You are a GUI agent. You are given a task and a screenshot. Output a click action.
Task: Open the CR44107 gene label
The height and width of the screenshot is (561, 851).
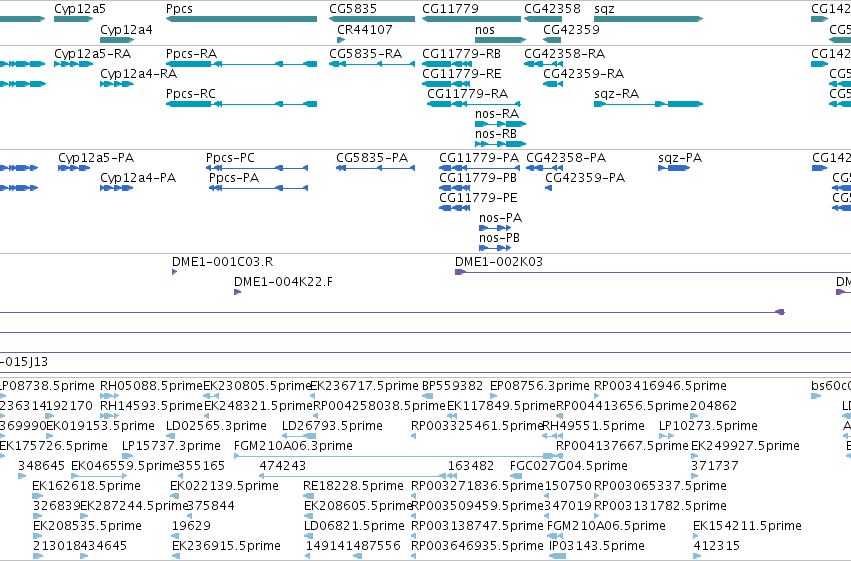tap(365, 29)
